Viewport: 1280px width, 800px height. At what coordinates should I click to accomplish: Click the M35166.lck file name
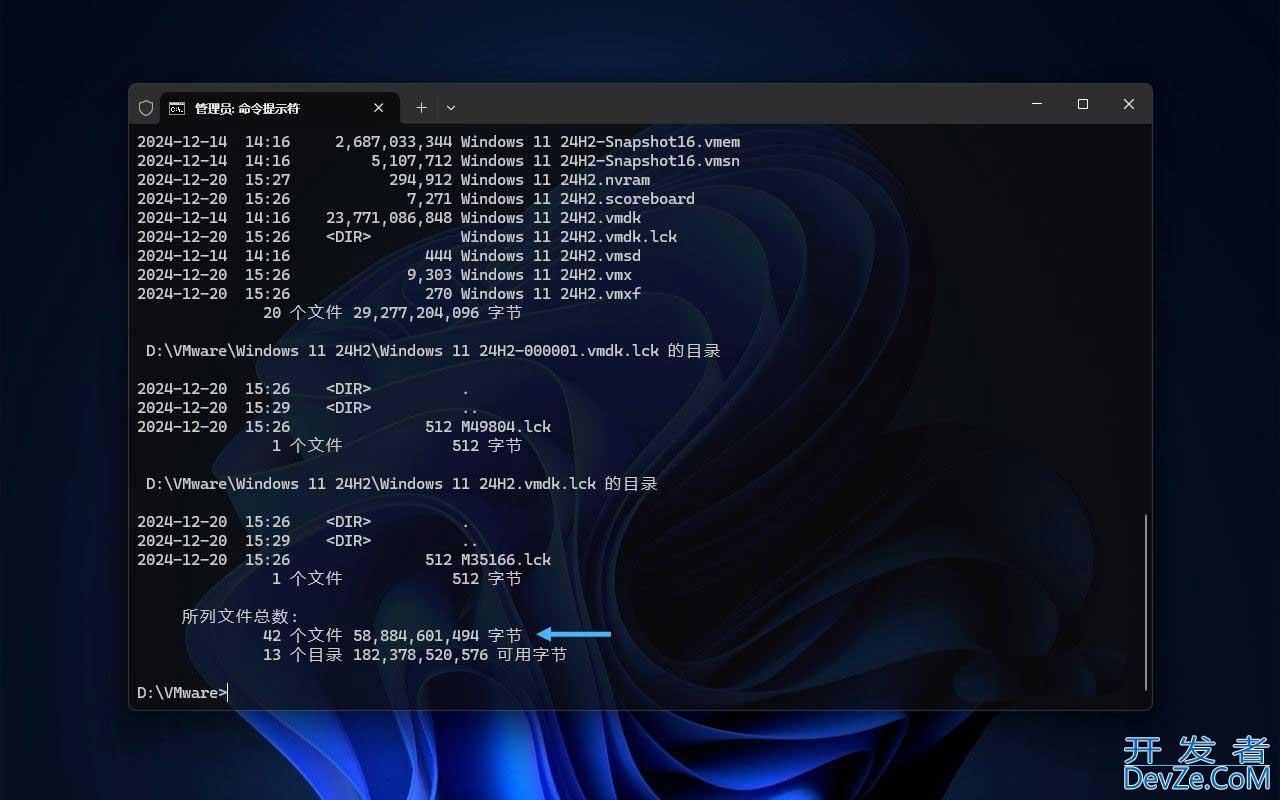point(506,560)
